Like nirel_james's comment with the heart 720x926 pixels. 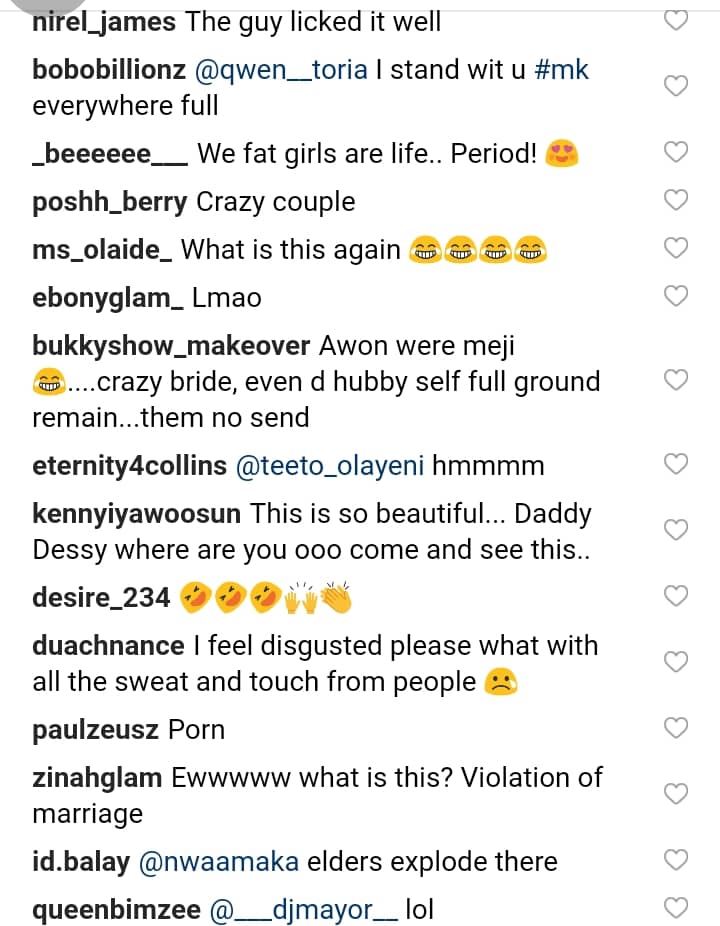pyautogui.click(x=677, y=20)
